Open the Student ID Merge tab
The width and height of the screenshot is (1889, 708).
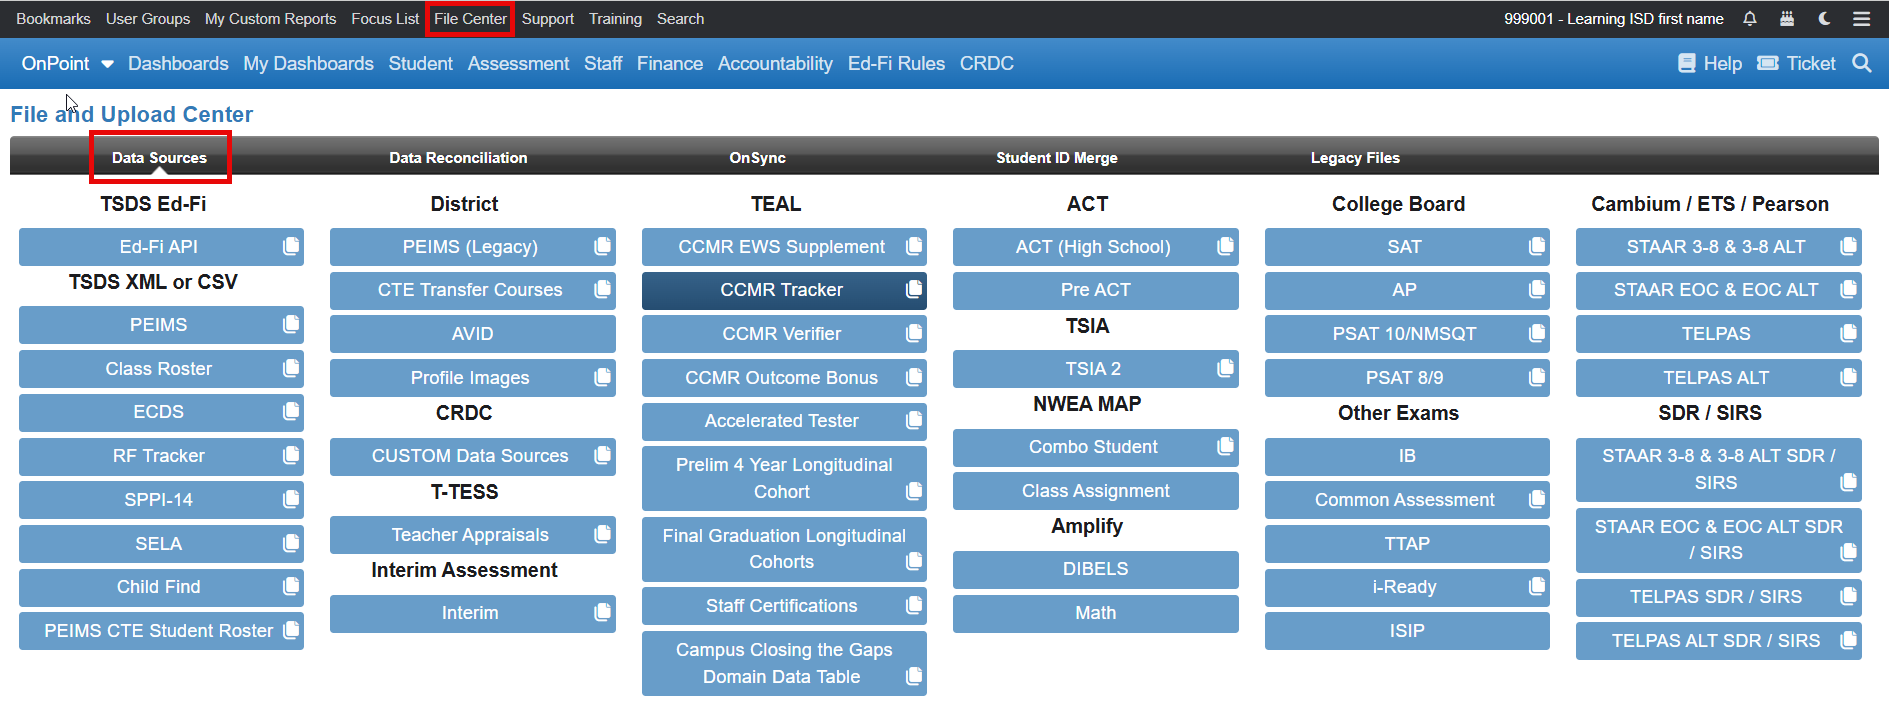tap(1056, 157)
